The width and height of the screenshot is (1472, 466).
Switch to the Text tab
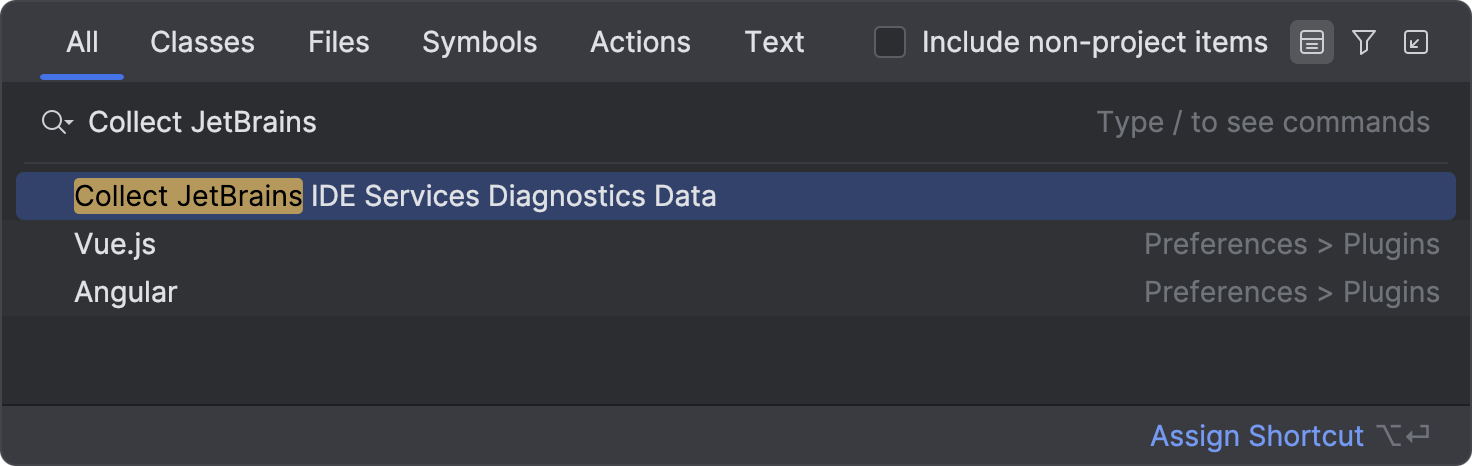[775, 42]
